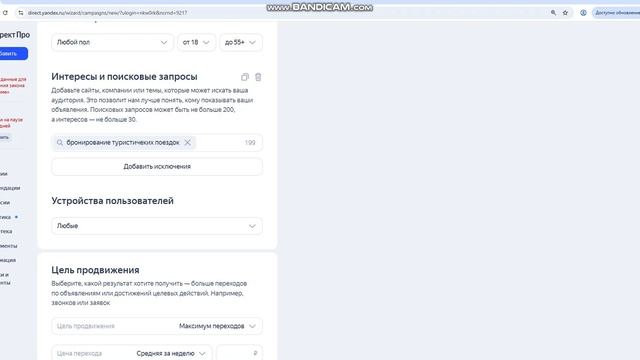Open sidebar item ending with 'тека'
The height and width of the screenshot is (360, 640).
click(x=6, y=231)
